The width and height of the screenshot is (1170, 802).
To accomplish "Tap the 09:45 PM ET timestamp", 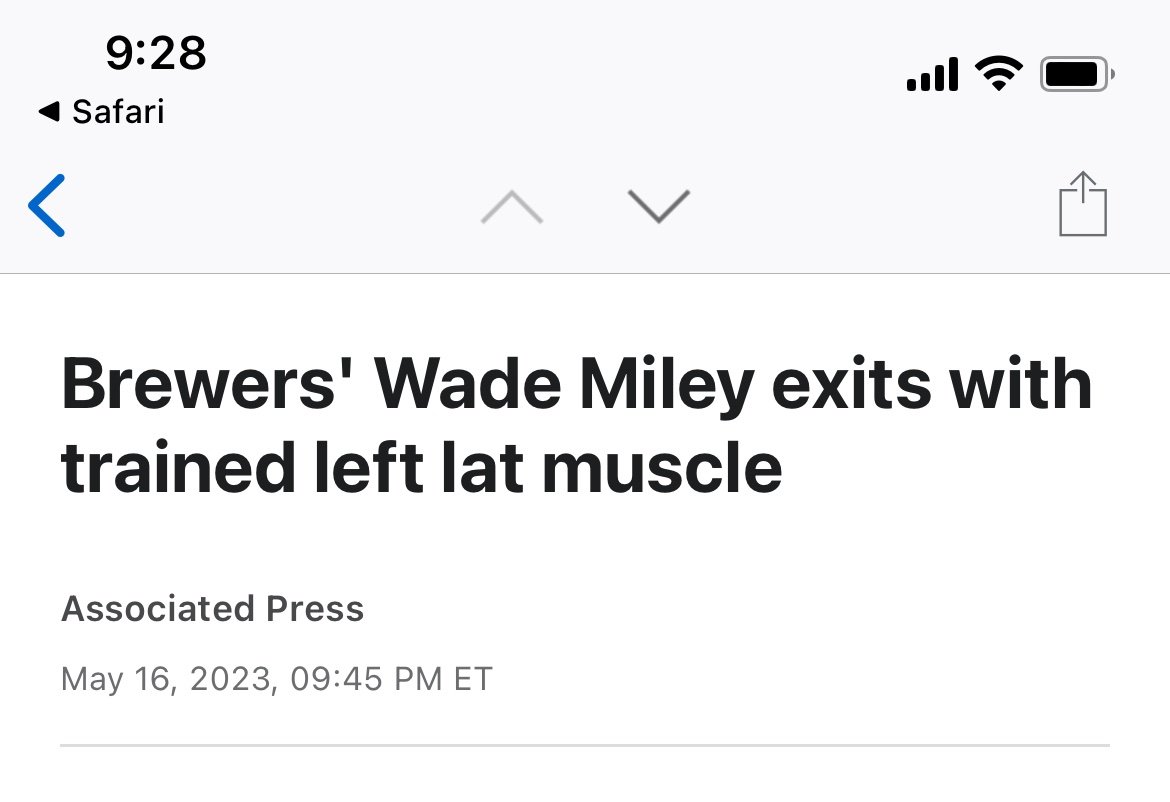I will click(392, 680).
